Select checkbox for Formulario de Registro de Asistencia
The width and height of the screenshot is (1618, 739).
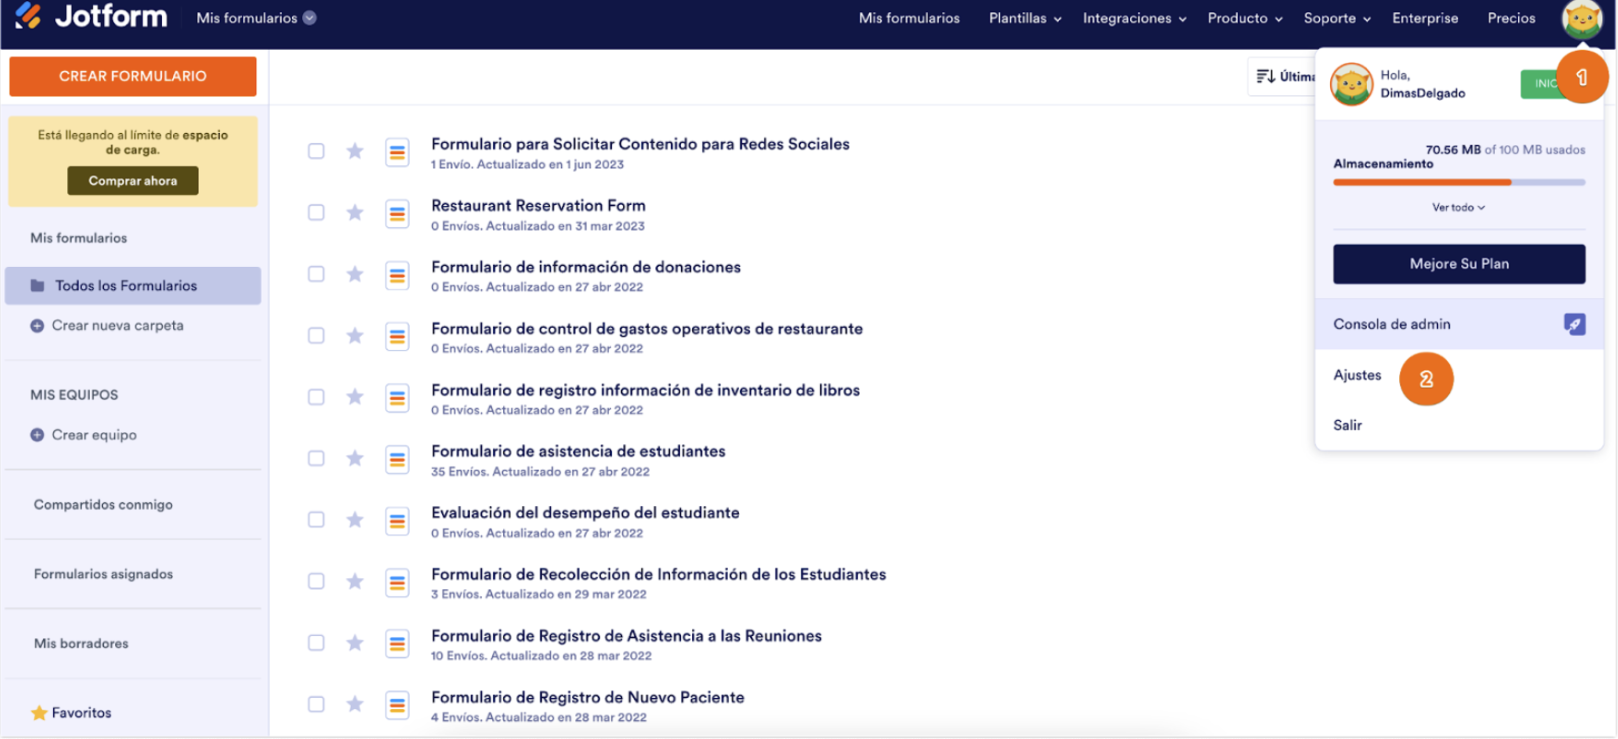click(x=316, y=643)
